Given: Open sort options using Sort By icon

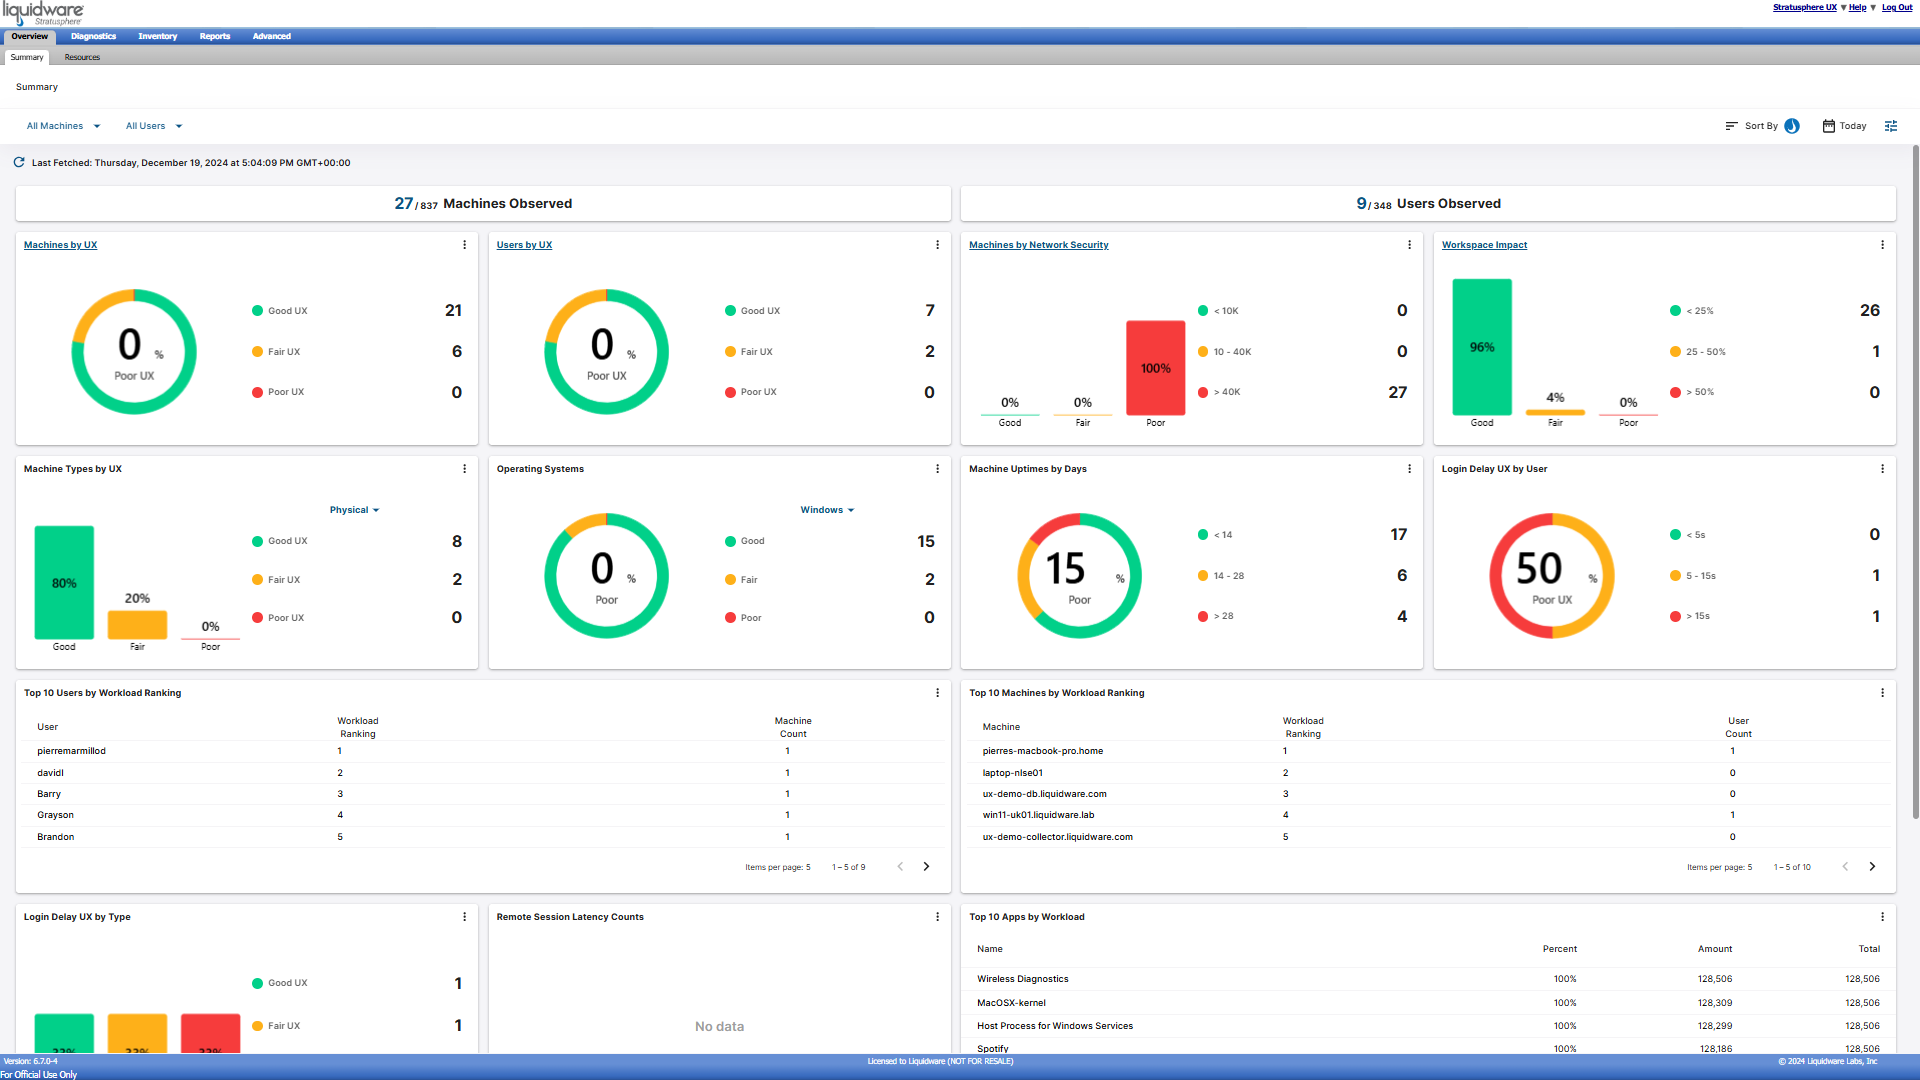Looking at the screenshot, I should pyautogui.click(x=1731, y=125).
